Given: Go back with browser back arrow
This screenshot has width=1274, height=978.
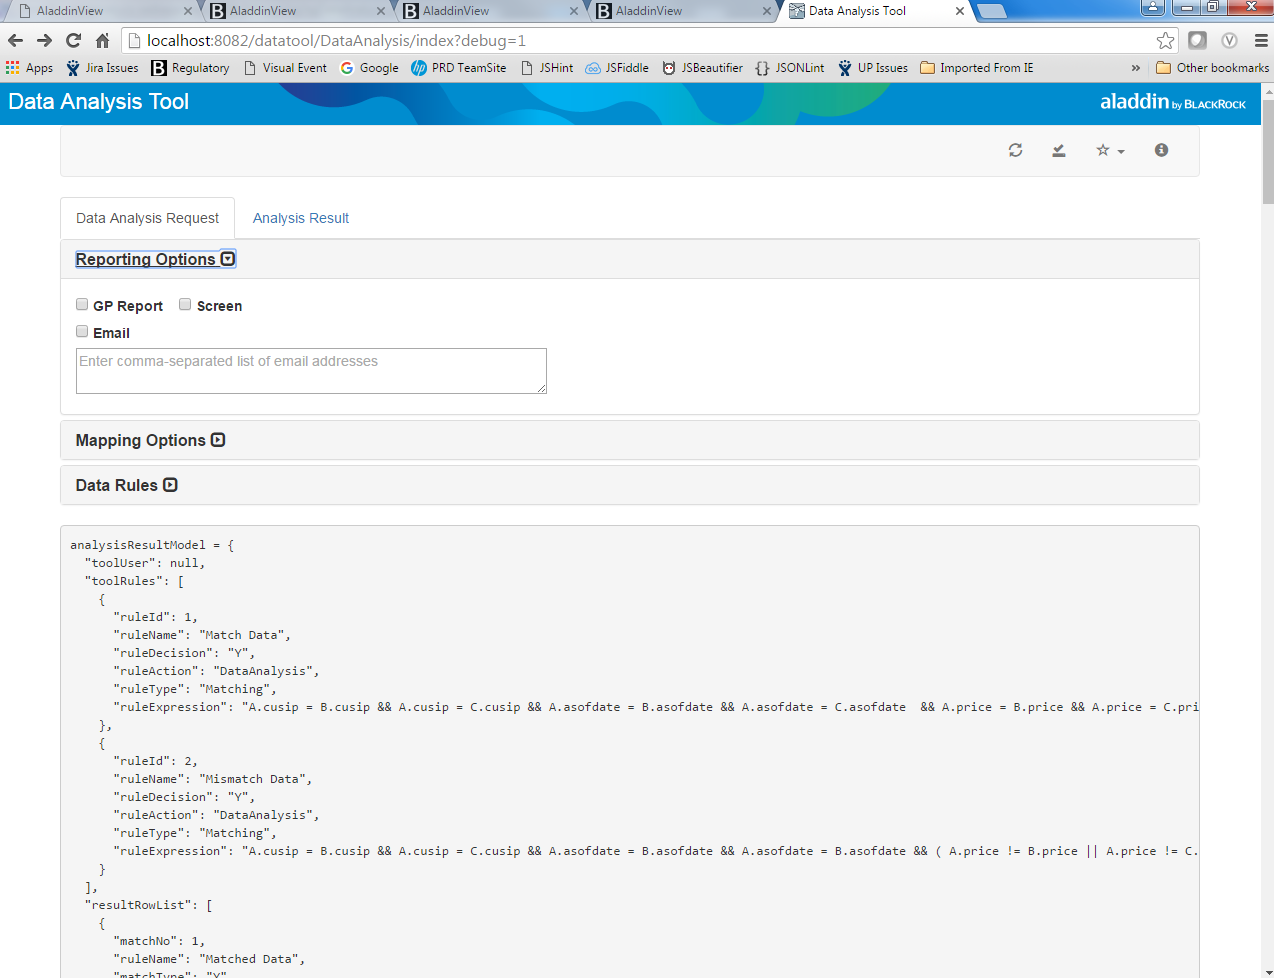Looking at the screenshot, I should click(x=15, y=41).
